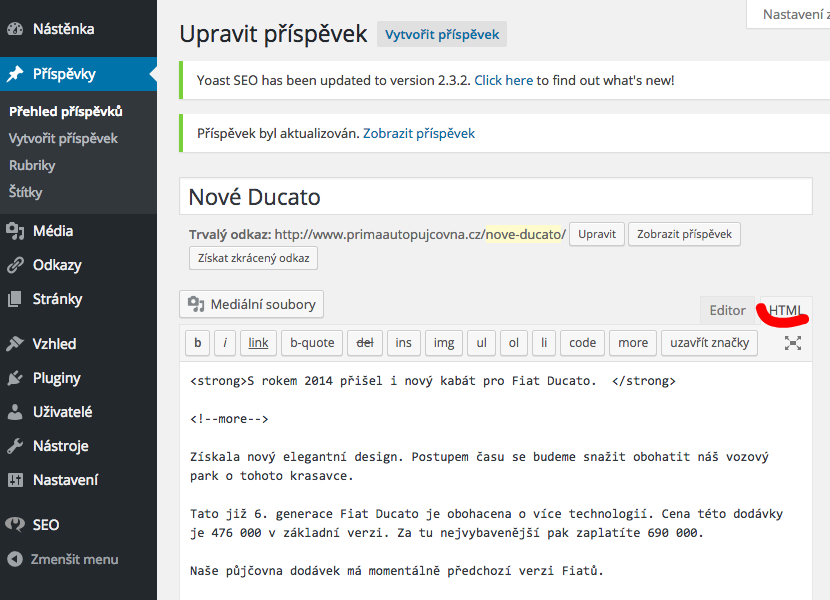Insert italic tag with i button
This screenshot has width=830, height=600.
click(225, 343)
